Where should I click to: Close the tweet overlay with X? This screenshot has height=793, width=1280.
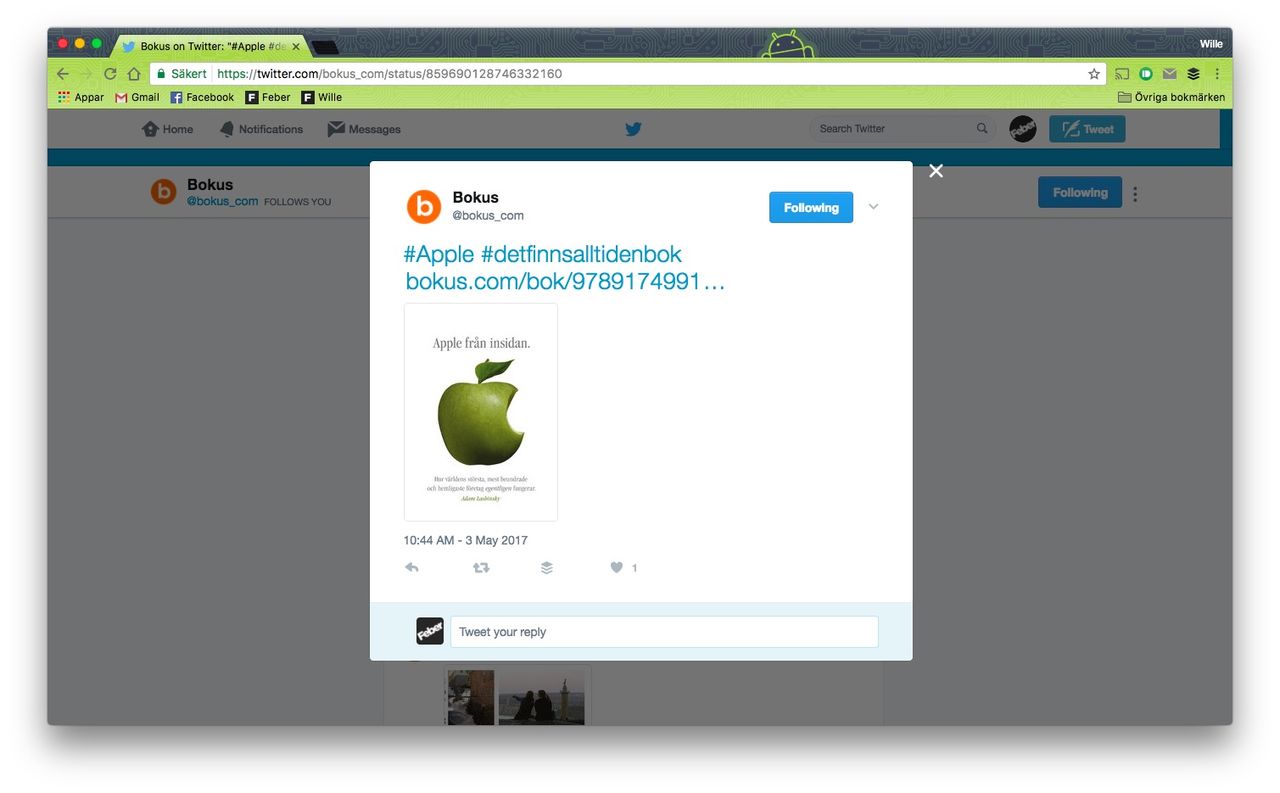[x=936, y=171]
